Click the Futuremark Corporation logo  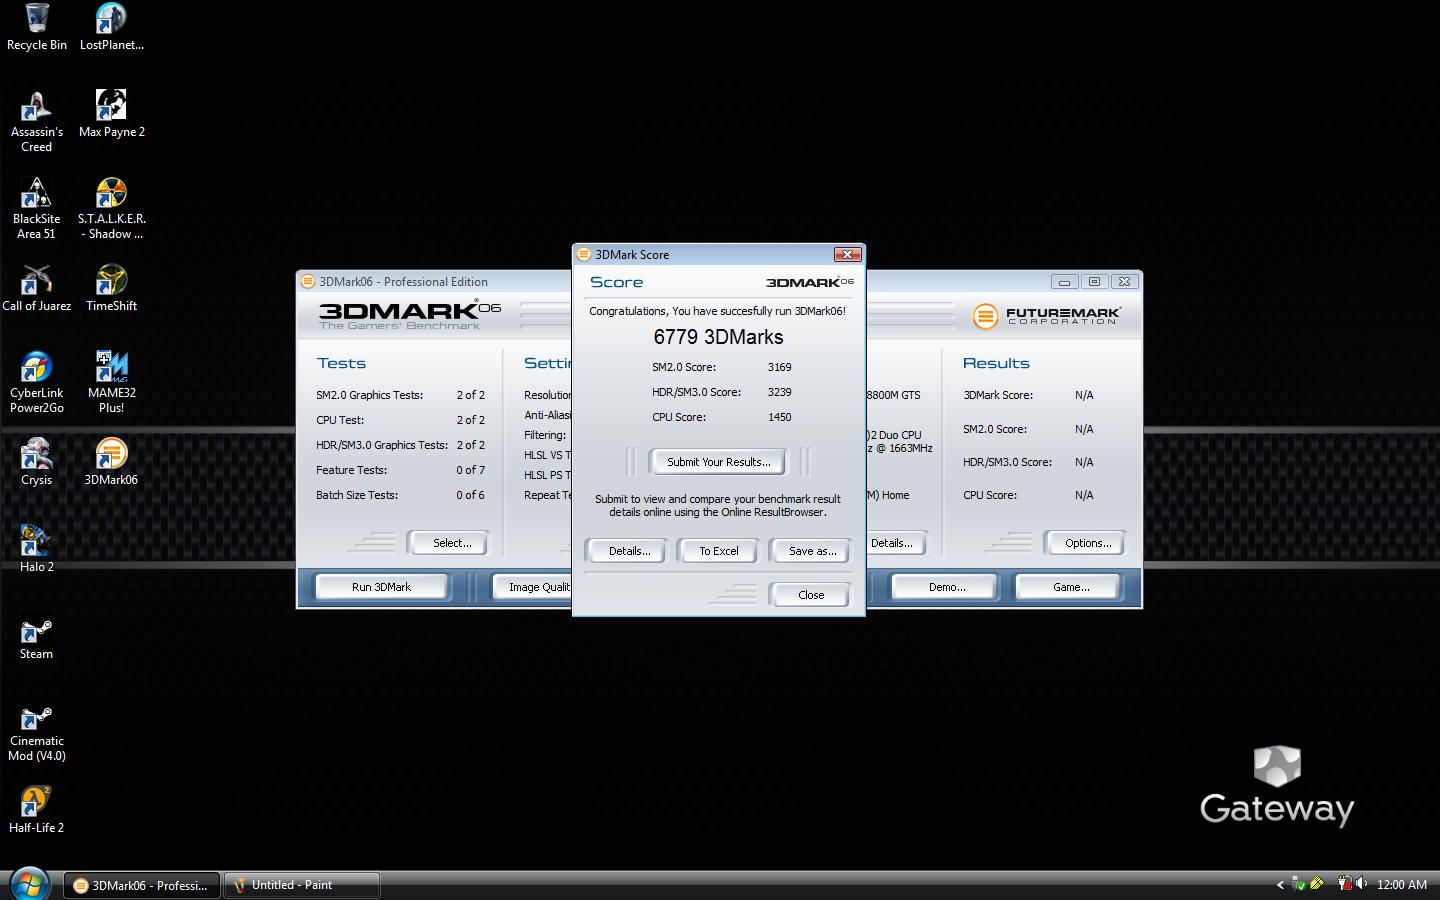1046,316
